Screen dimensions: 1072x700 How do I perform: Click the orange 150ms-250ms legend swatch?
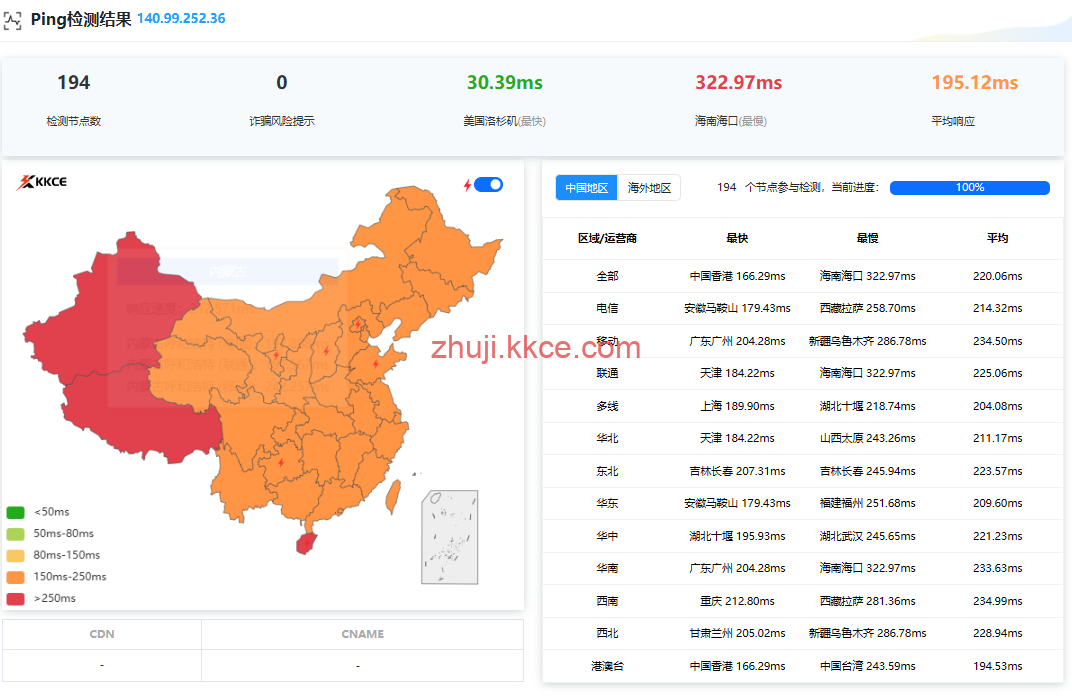(x=16, y=577)
